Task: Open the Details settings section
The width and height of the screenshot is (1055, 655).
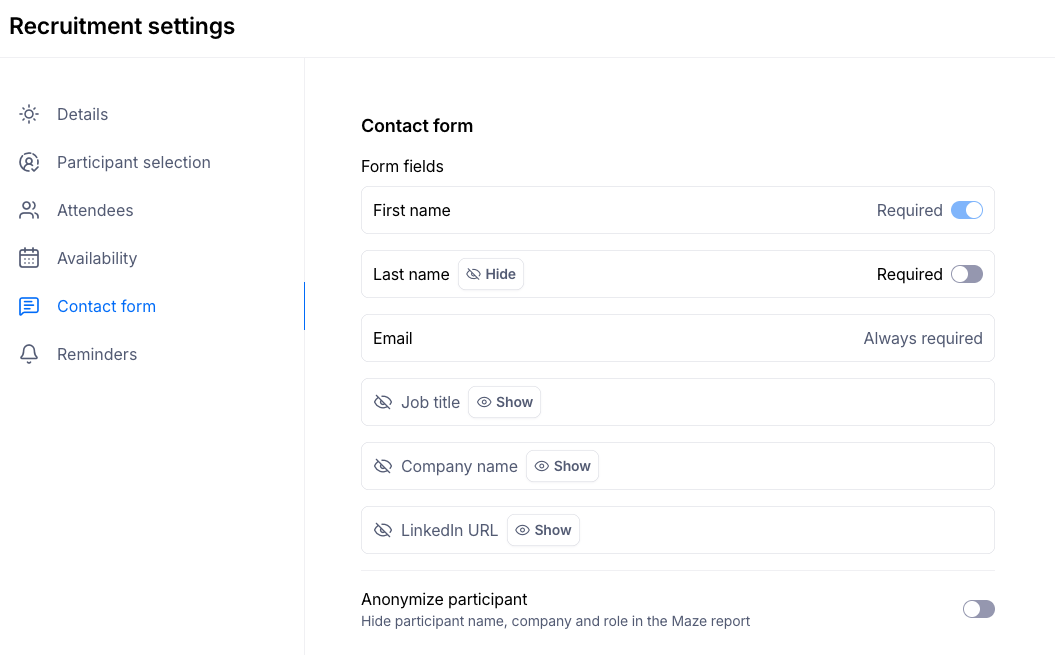Action: [x=82, y=114]
